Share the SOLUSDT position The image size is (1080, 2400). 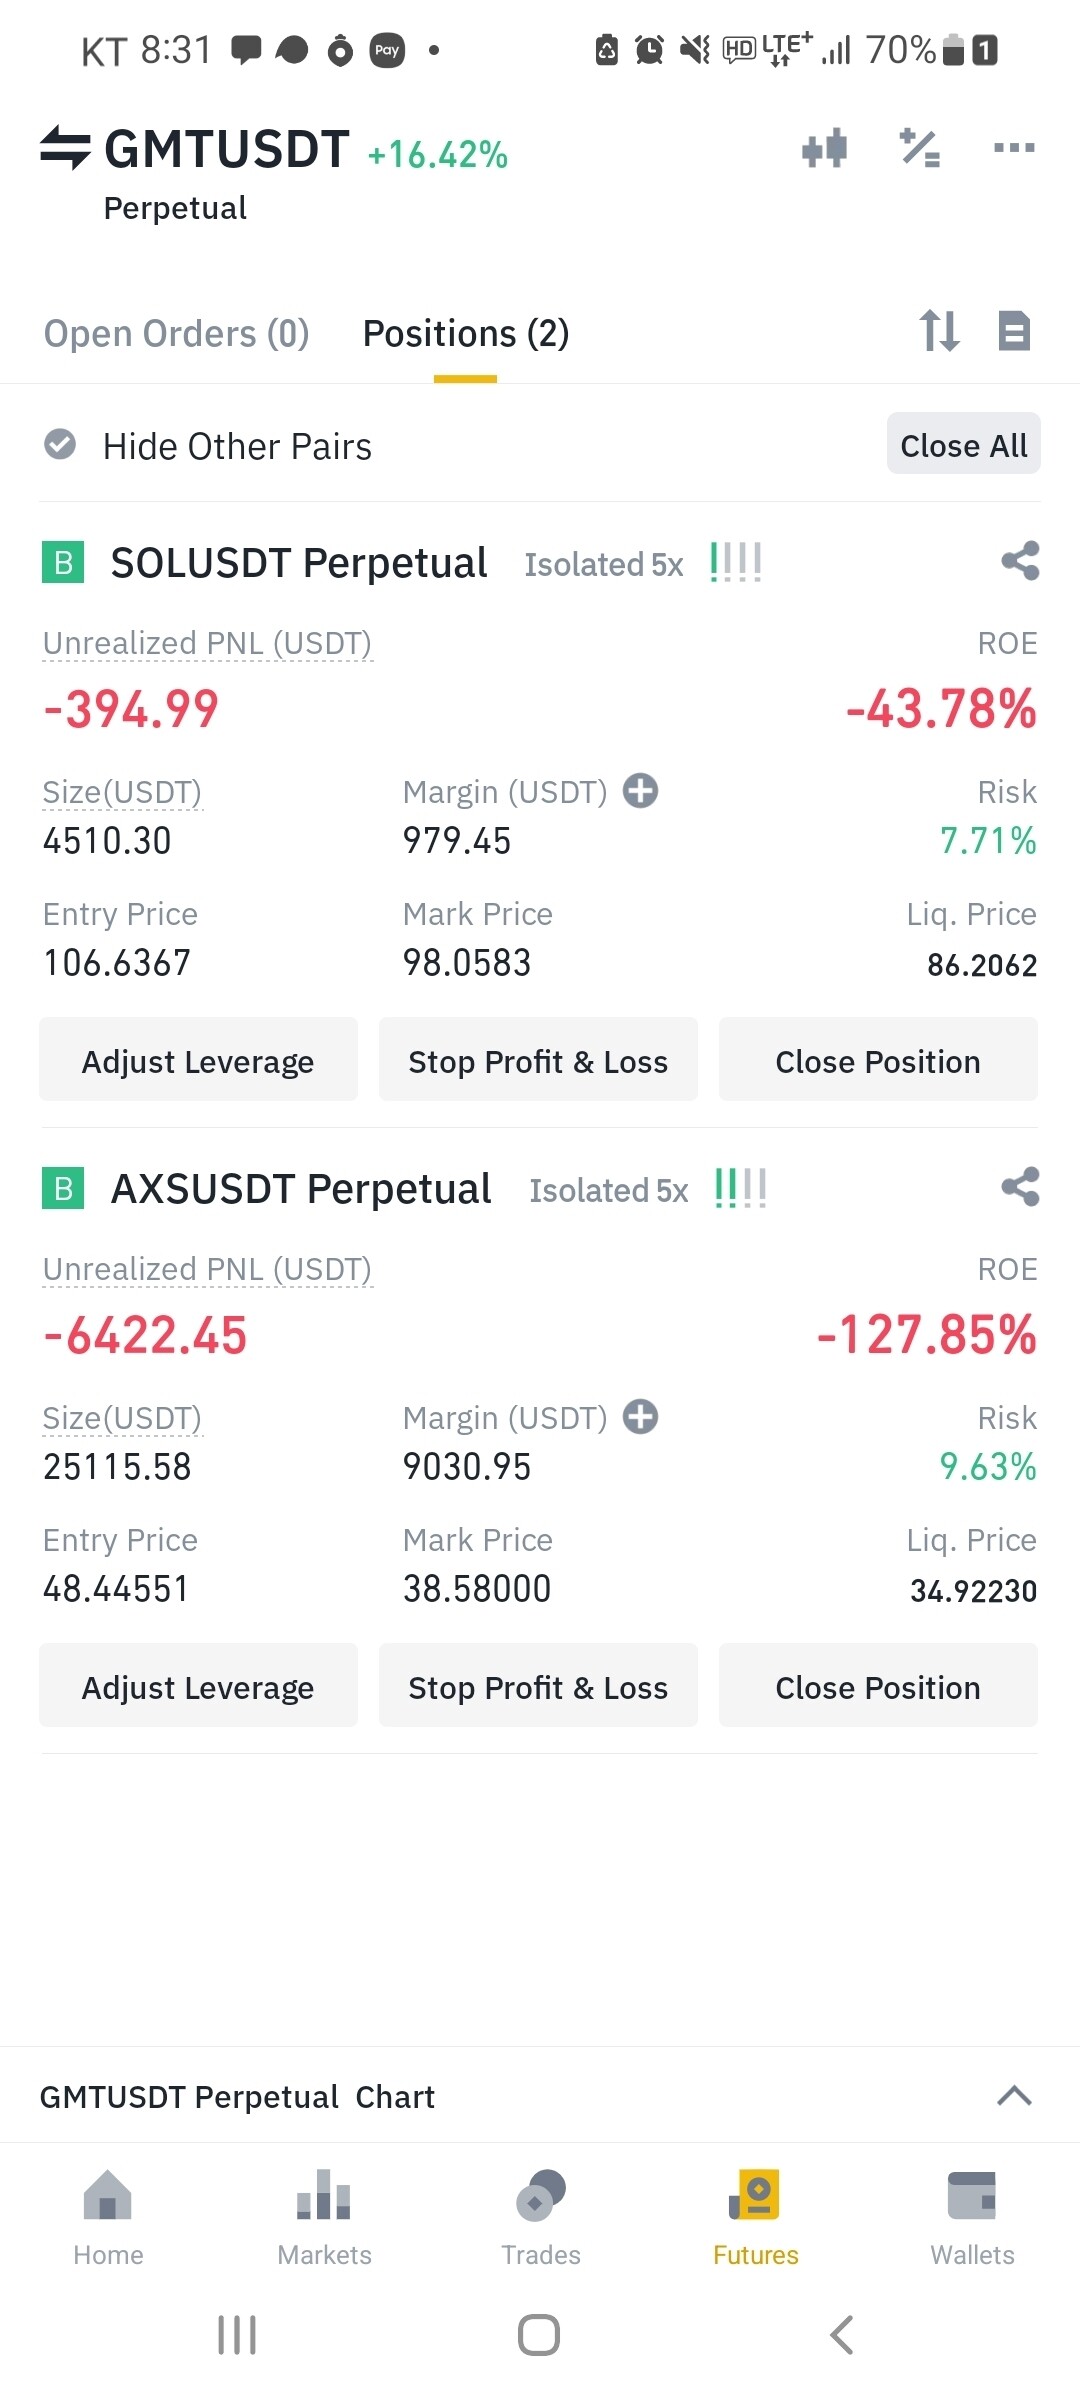1020,561
